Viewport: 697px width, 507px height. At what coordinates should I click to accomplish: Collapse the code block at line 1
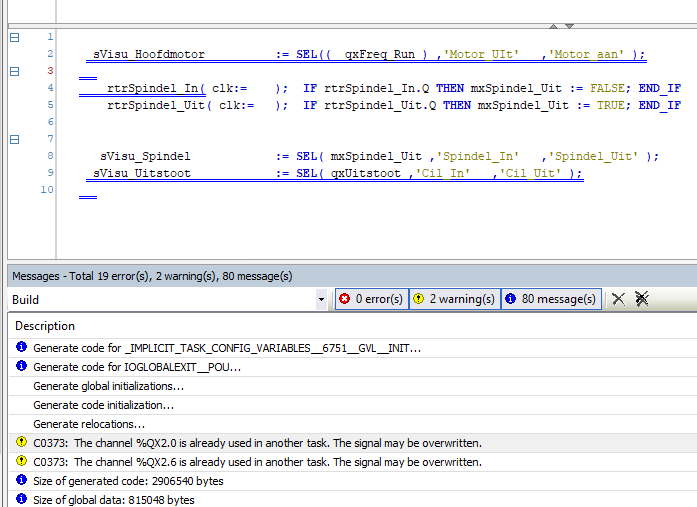(x=14, y=37)
